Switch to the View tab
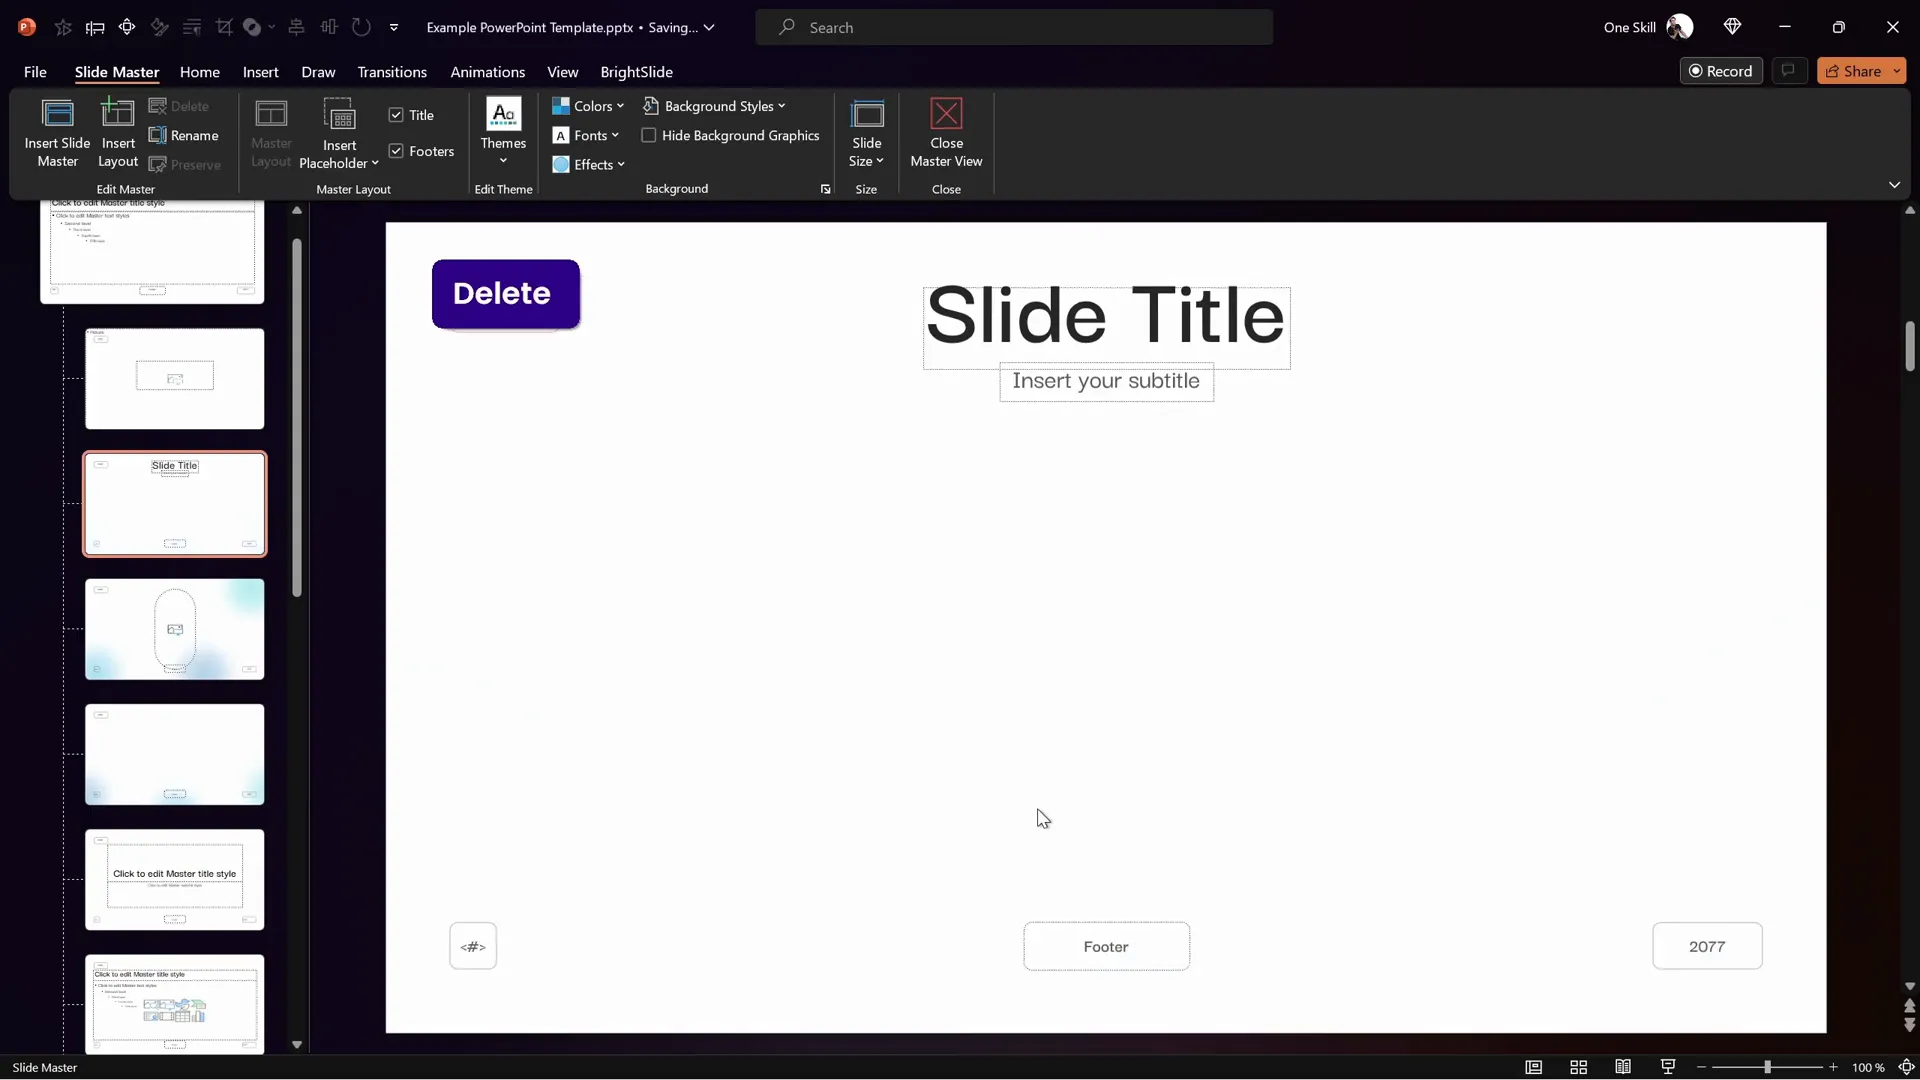Viewport: 1920px width, 1080px height. pyautogui.click(x=562, y=72)
